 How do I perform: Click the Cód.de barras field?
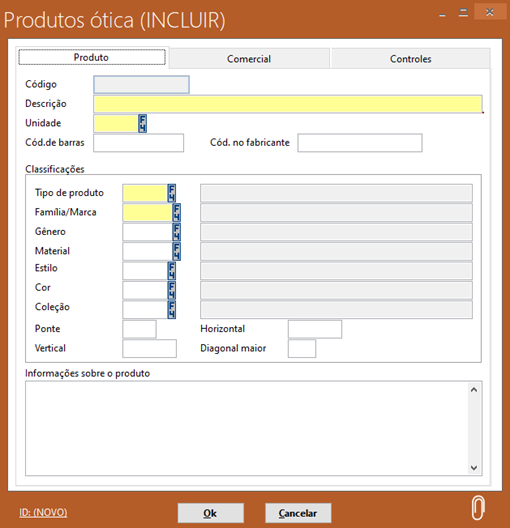[x=139, y=143]
